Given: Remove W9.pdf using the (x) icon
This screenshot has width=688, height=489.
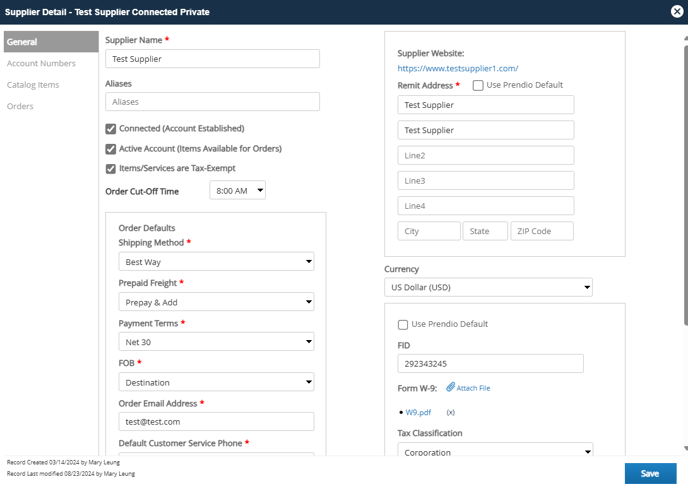Looking at the screenshot, I should tap(451, 412).
